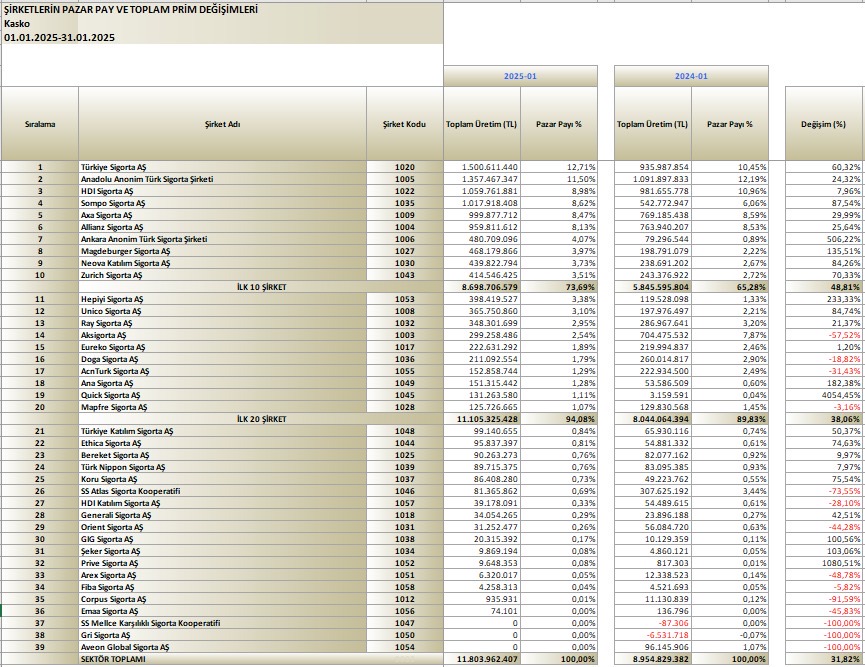Select the 'Axa Sigorta AŞ' cell
Screen dimensions: 865x667
click(x=222, y=215)
